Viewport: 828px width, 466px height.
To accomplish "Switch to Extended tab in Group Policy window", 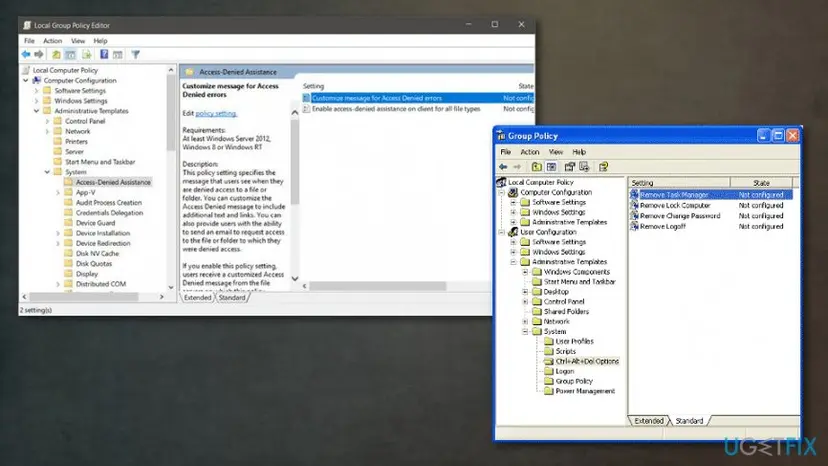I will click(648, 421).
